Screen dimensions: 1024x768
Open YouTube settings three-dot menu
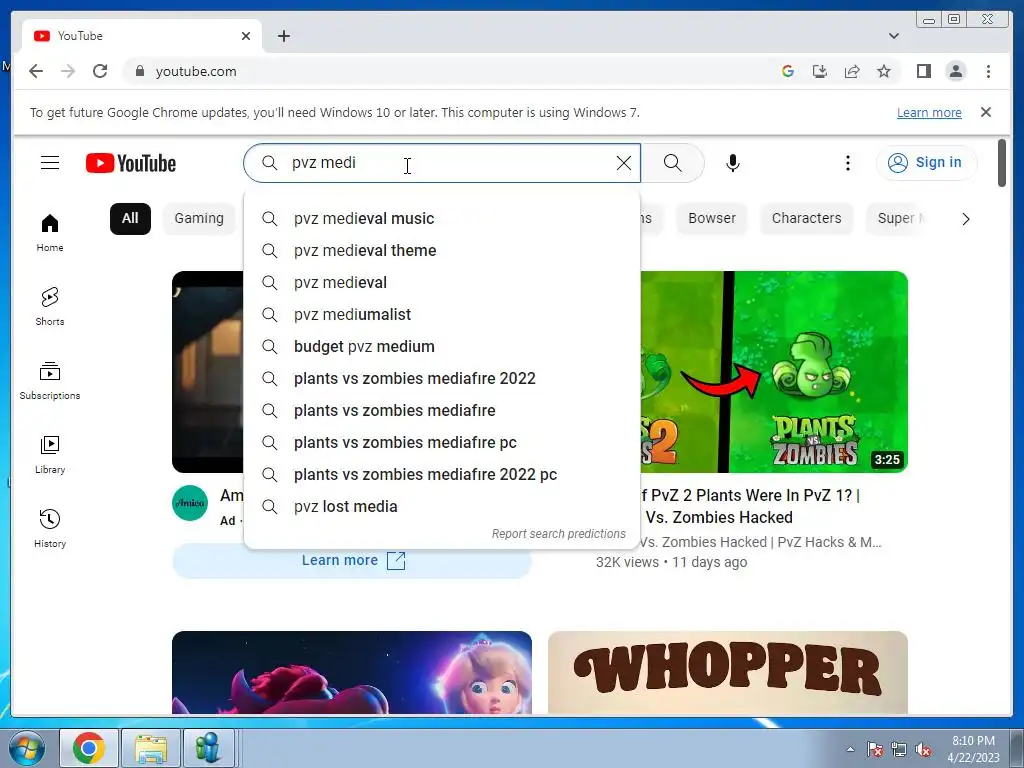(x=848, y=163)
